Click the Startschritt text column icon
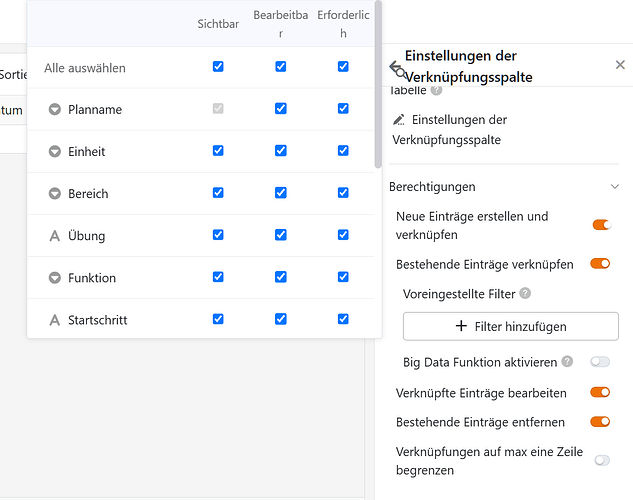The image size is (633, 500). coord(54,320)
